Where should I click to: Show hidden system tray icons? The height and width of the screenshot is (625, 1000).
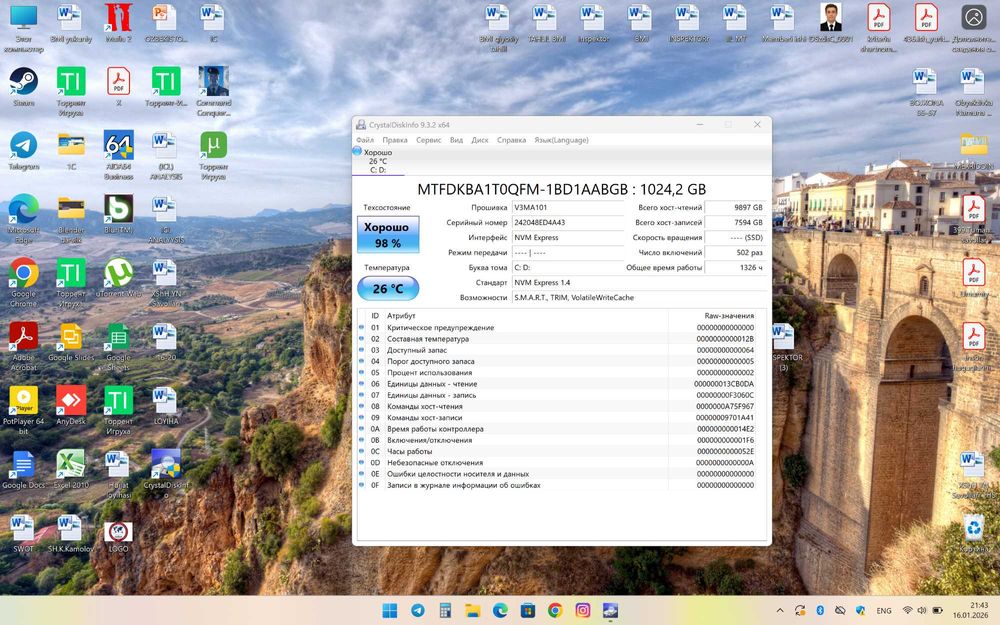click(x=780, y=610)
